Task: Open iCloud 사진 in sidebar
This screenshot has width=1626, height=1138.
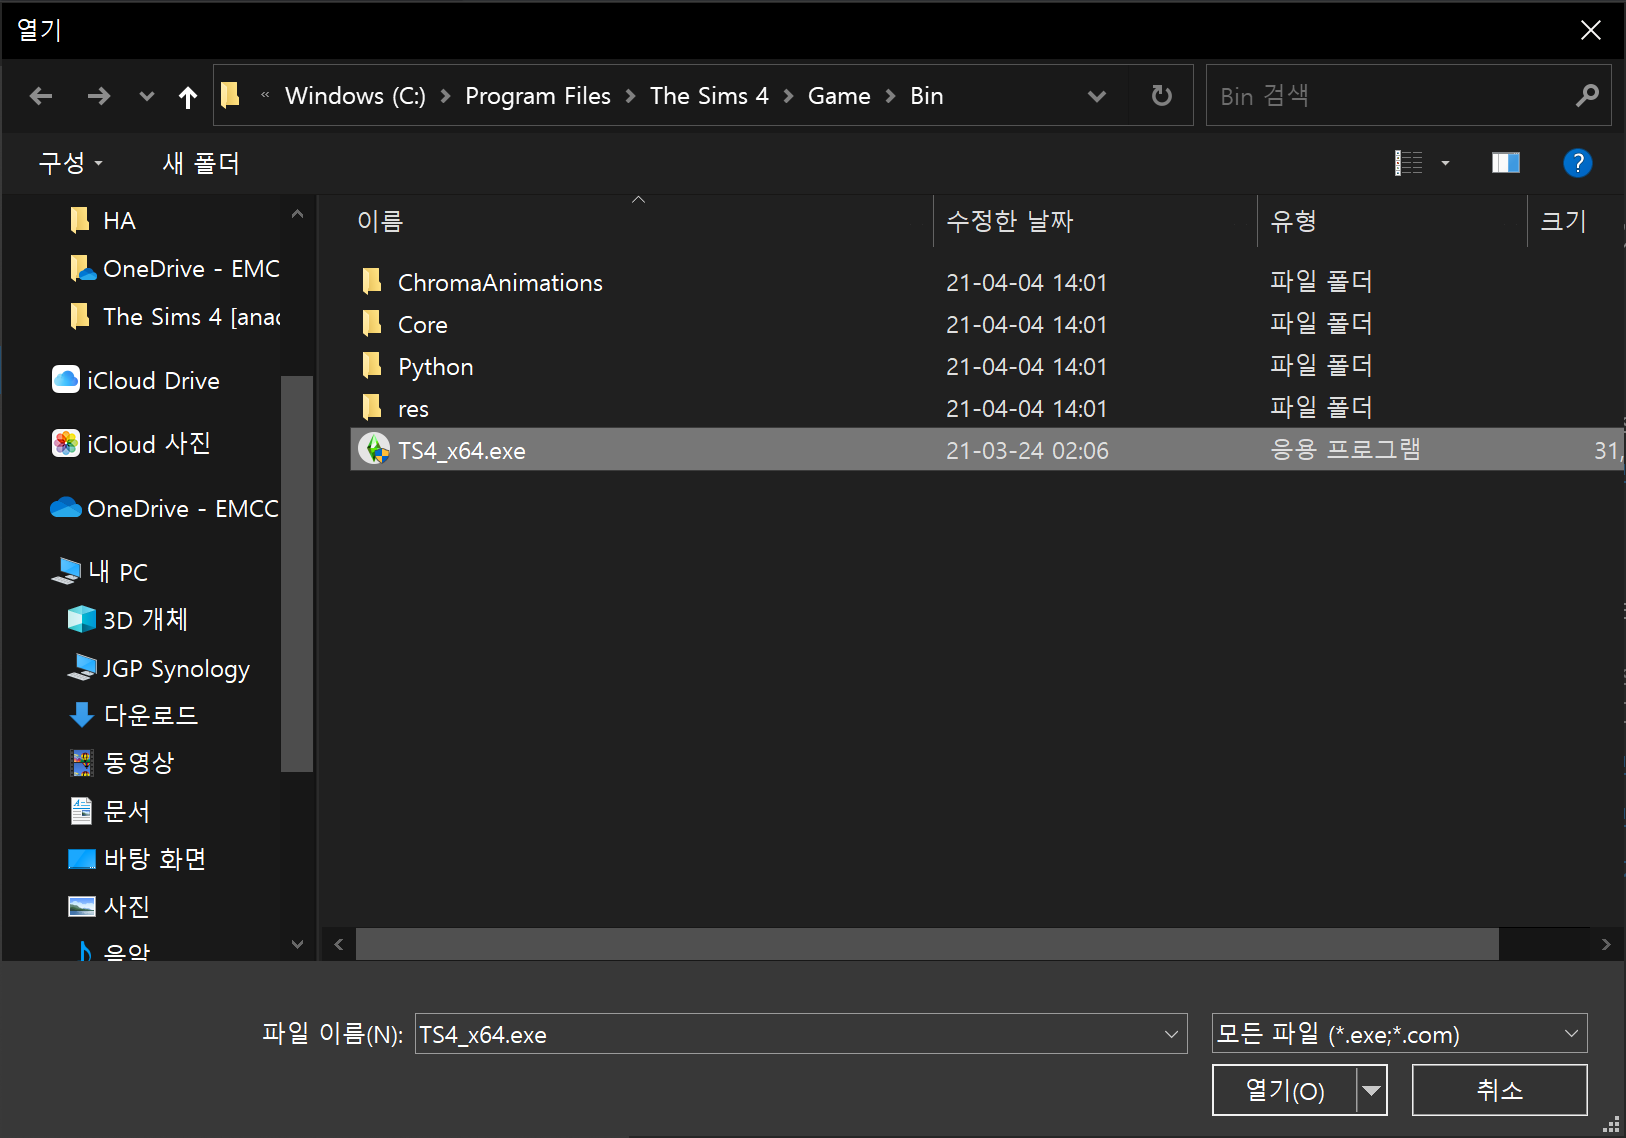Action: pyautogui.click(x=131, y=445)
